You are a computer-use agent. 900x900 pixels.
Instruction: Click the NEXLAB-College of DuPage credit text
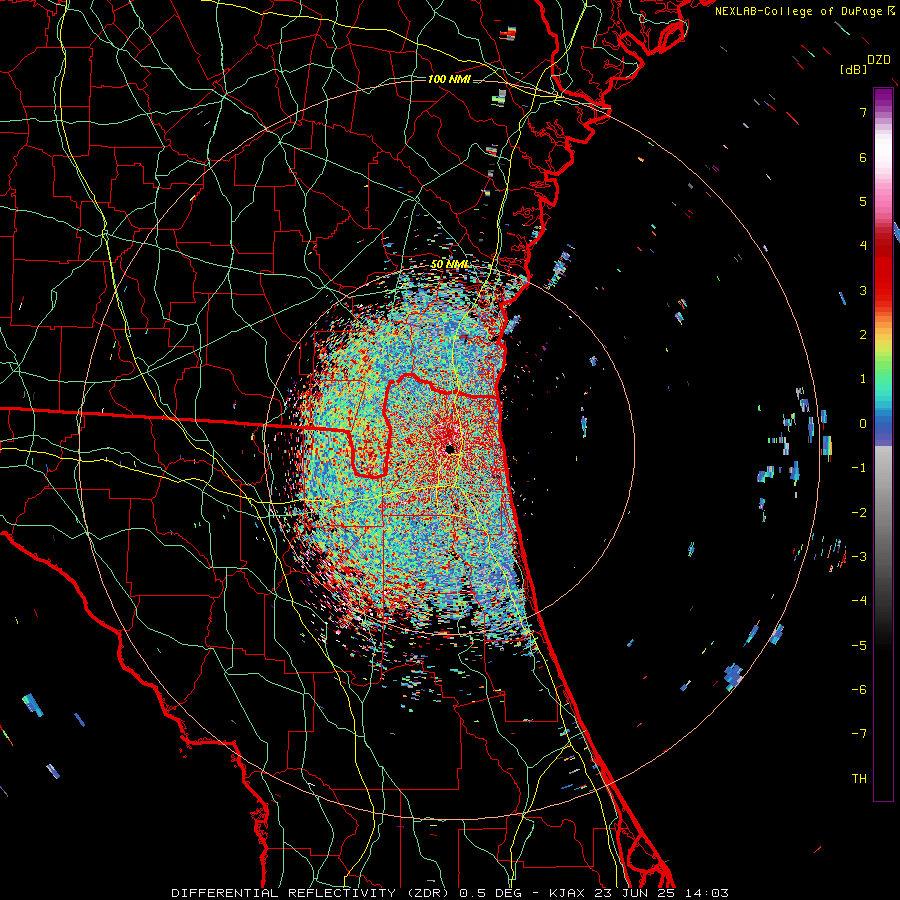pyautogui.click(x=801, y=11)
